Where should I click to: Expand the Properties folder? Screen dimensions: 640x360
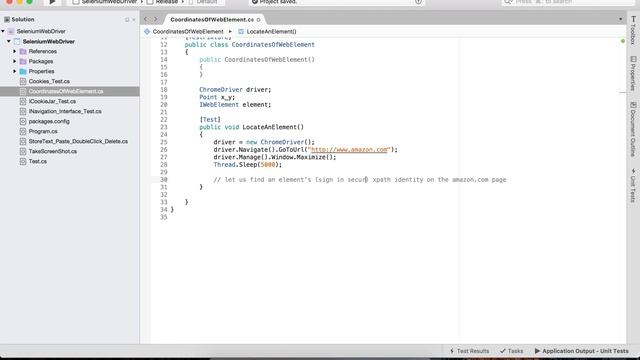point(15,71)
